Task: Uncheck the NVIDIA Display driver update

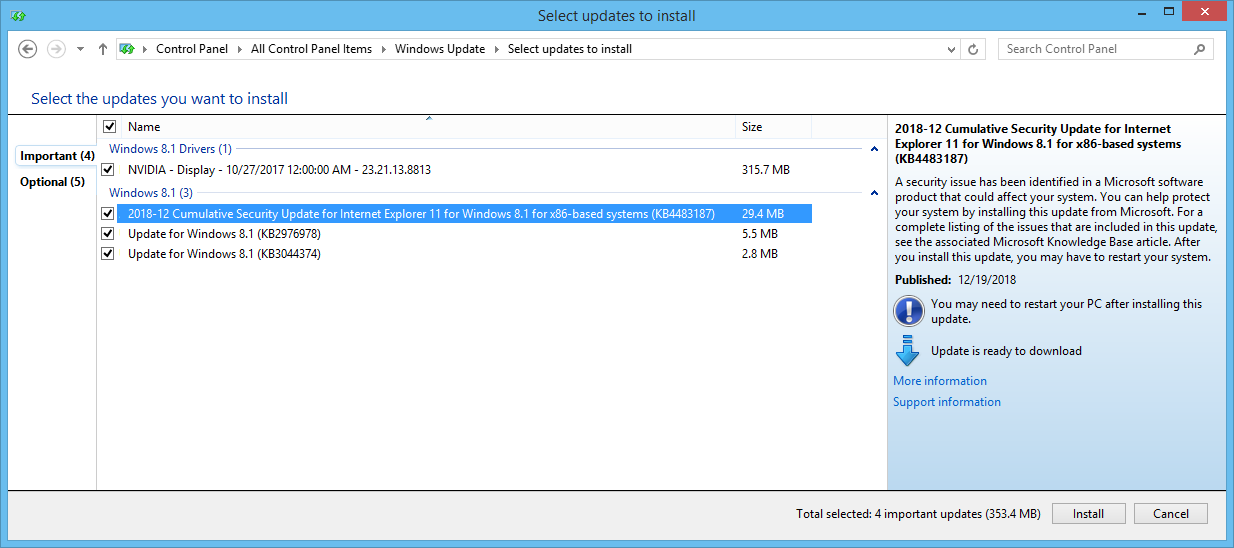Action: coord(108,170)
